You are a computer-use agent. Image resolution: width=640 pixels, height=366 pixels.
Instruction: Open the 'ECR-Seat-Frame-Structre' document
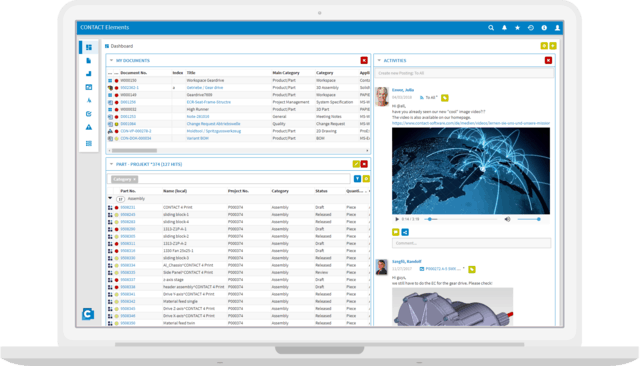209,102
